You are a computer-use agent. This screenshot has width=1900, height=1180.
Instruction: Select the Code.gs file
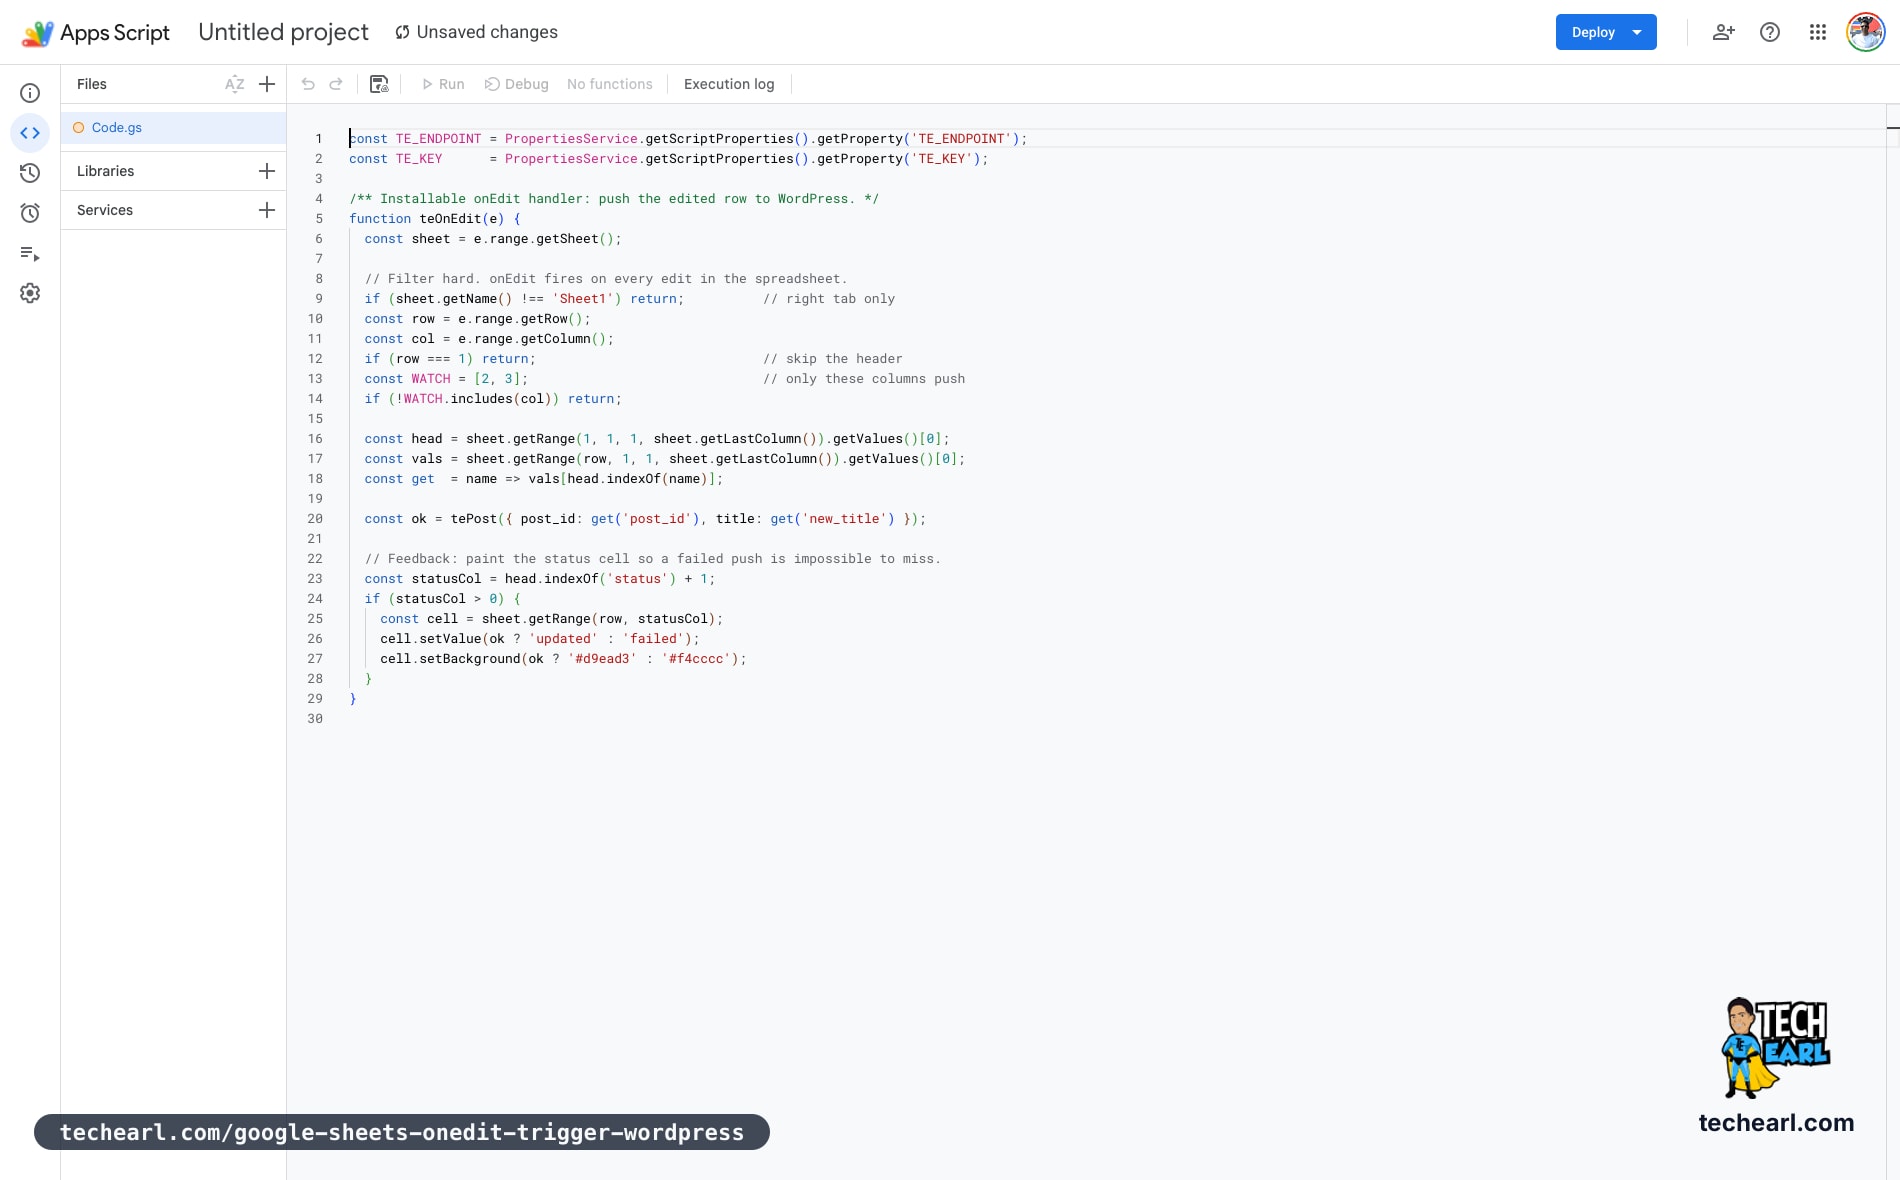coord(173,128)
